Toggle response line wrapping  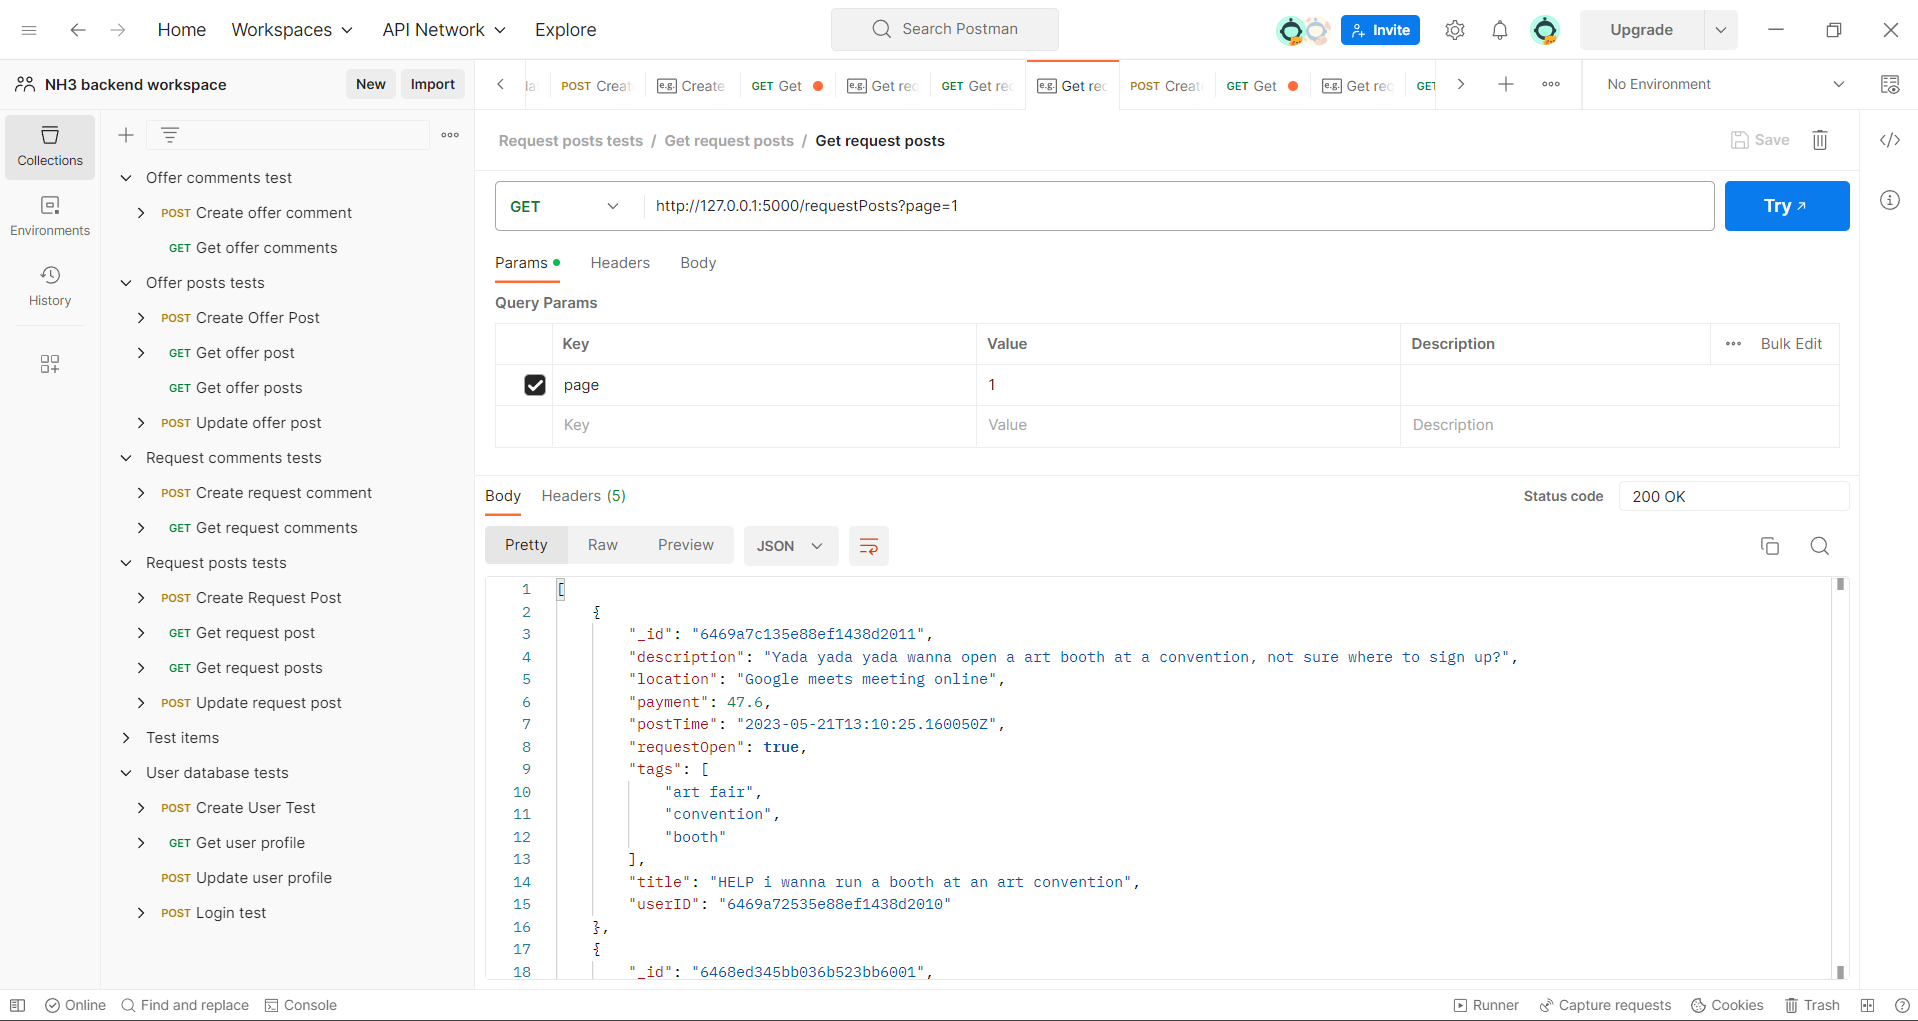tap(869, 546)
